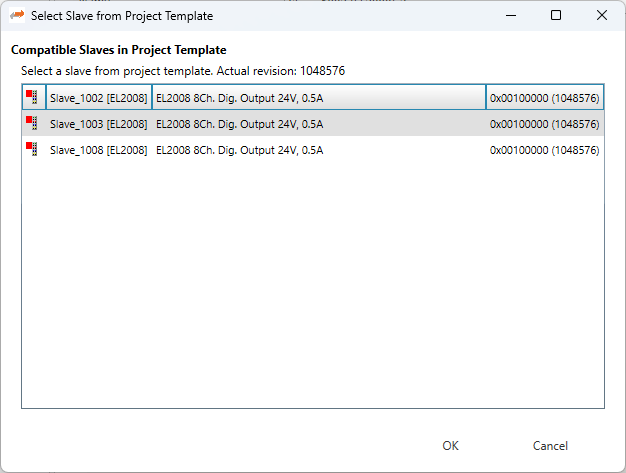Viewport: 626px width, 473px height.
Task: Select the Slave_1008 [EL2008] name cell
Action: click(x=98, y=150)
